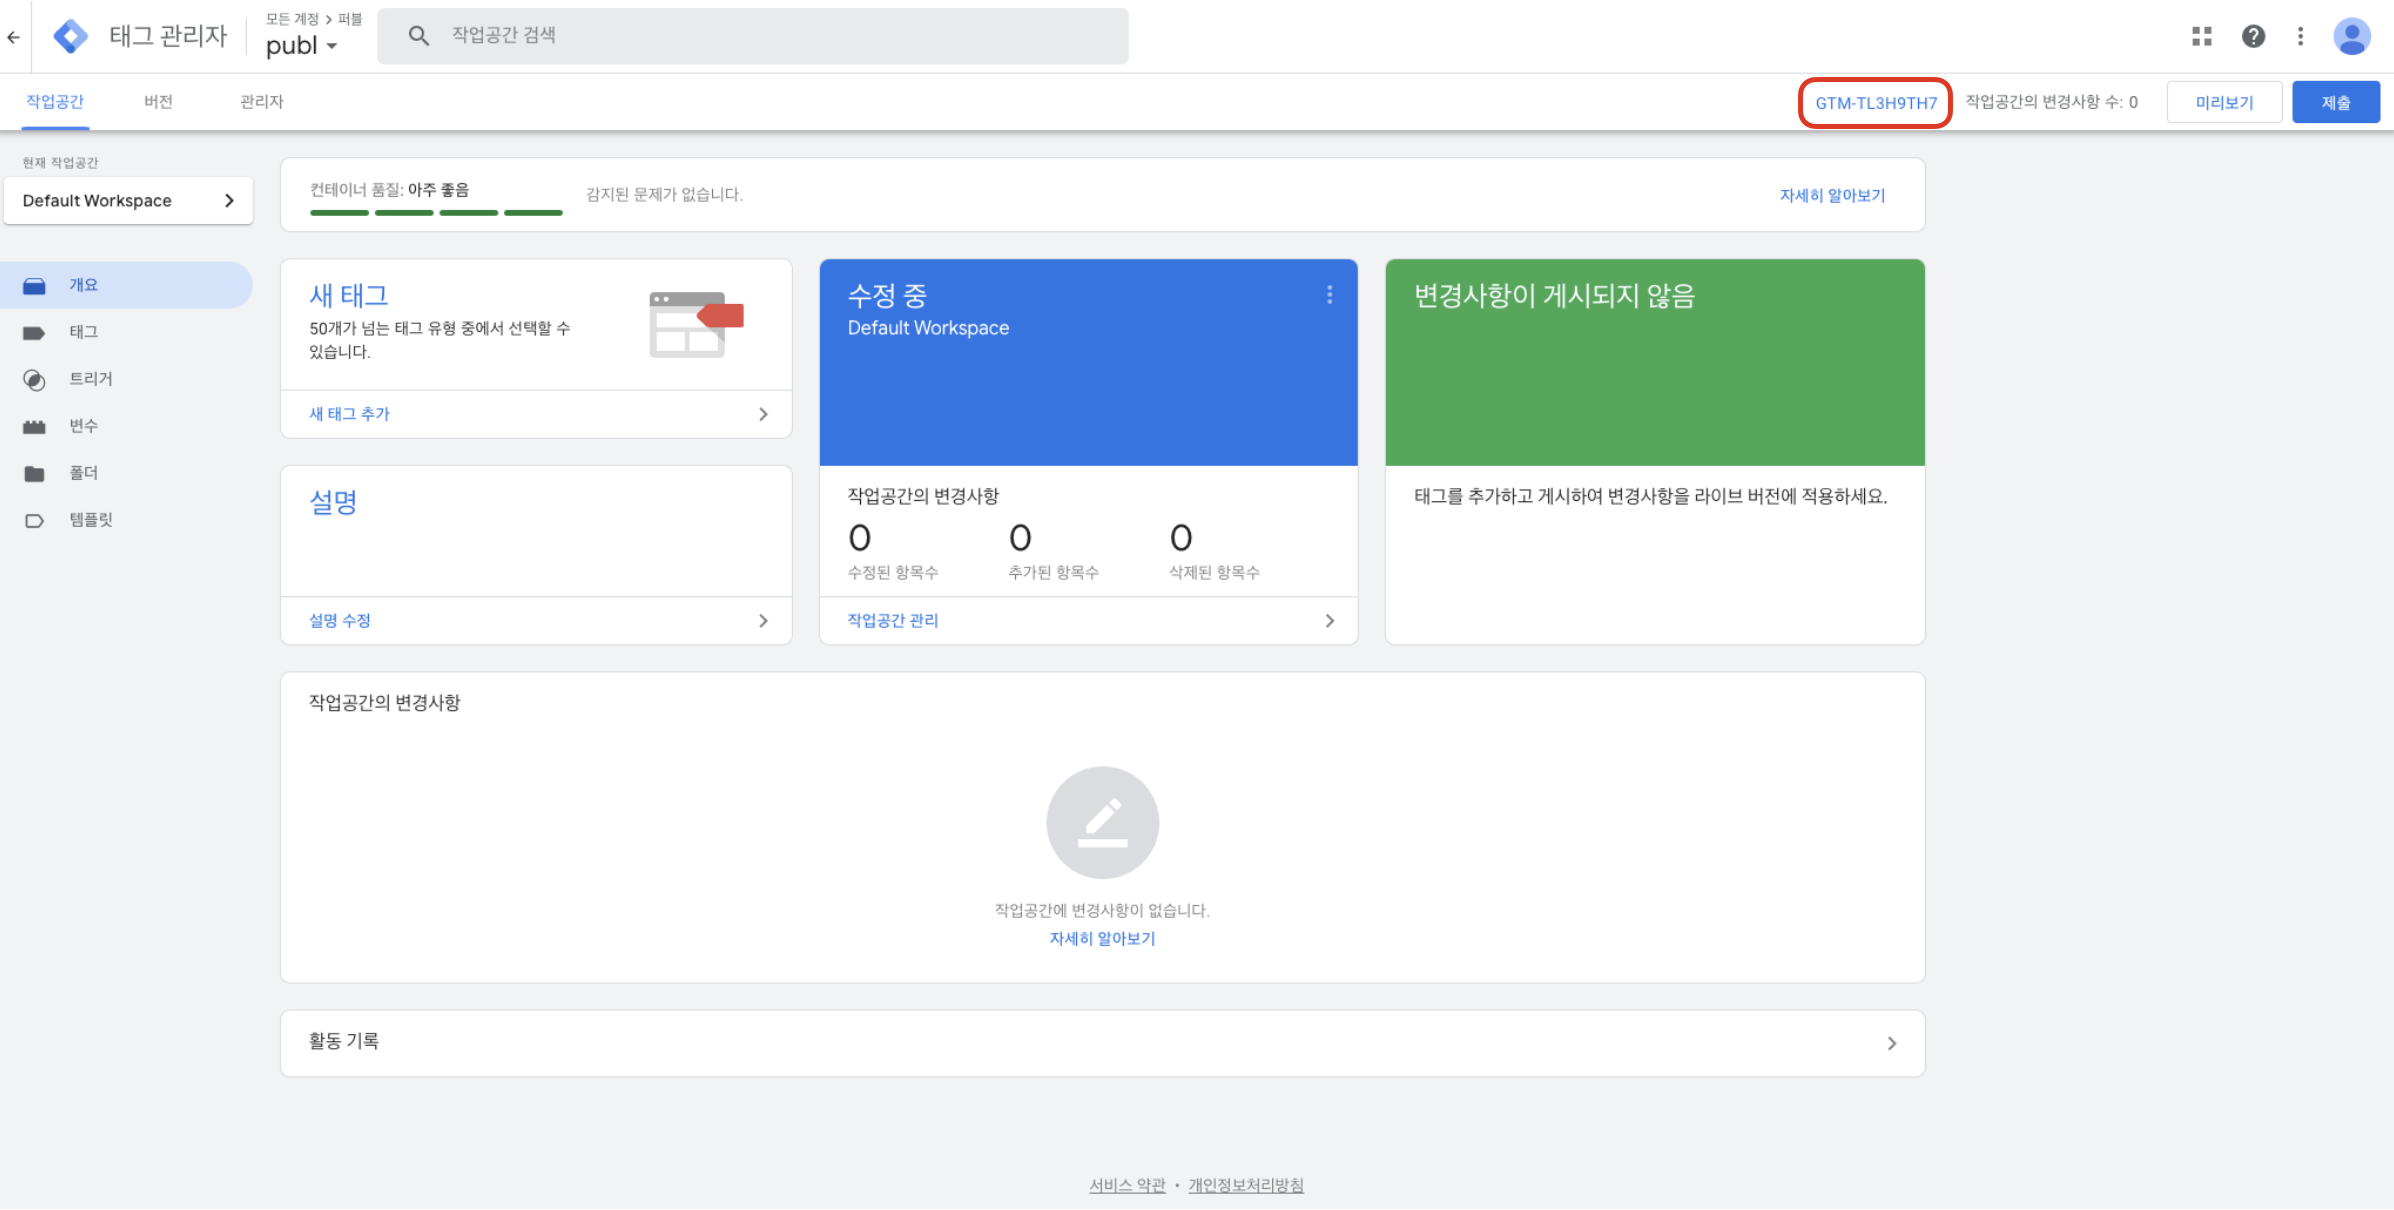The width and height of the screenshot is (2394, 1210).
Task: Open the 태그 section in sidebar
Action: pyautogui.click(x=84, y=332)
